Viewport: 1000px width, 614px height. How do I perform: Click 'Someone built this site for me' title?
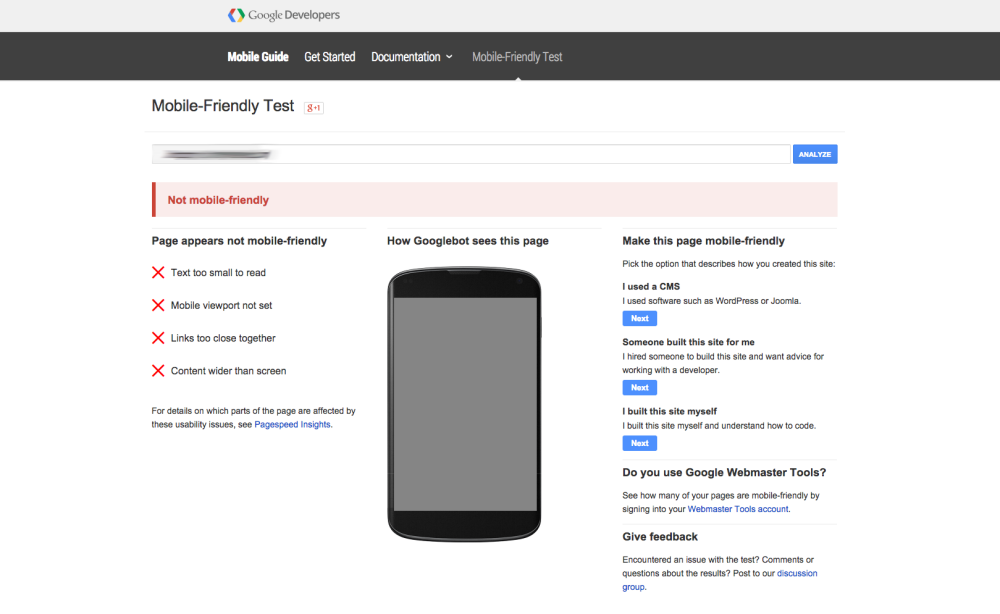688,342
